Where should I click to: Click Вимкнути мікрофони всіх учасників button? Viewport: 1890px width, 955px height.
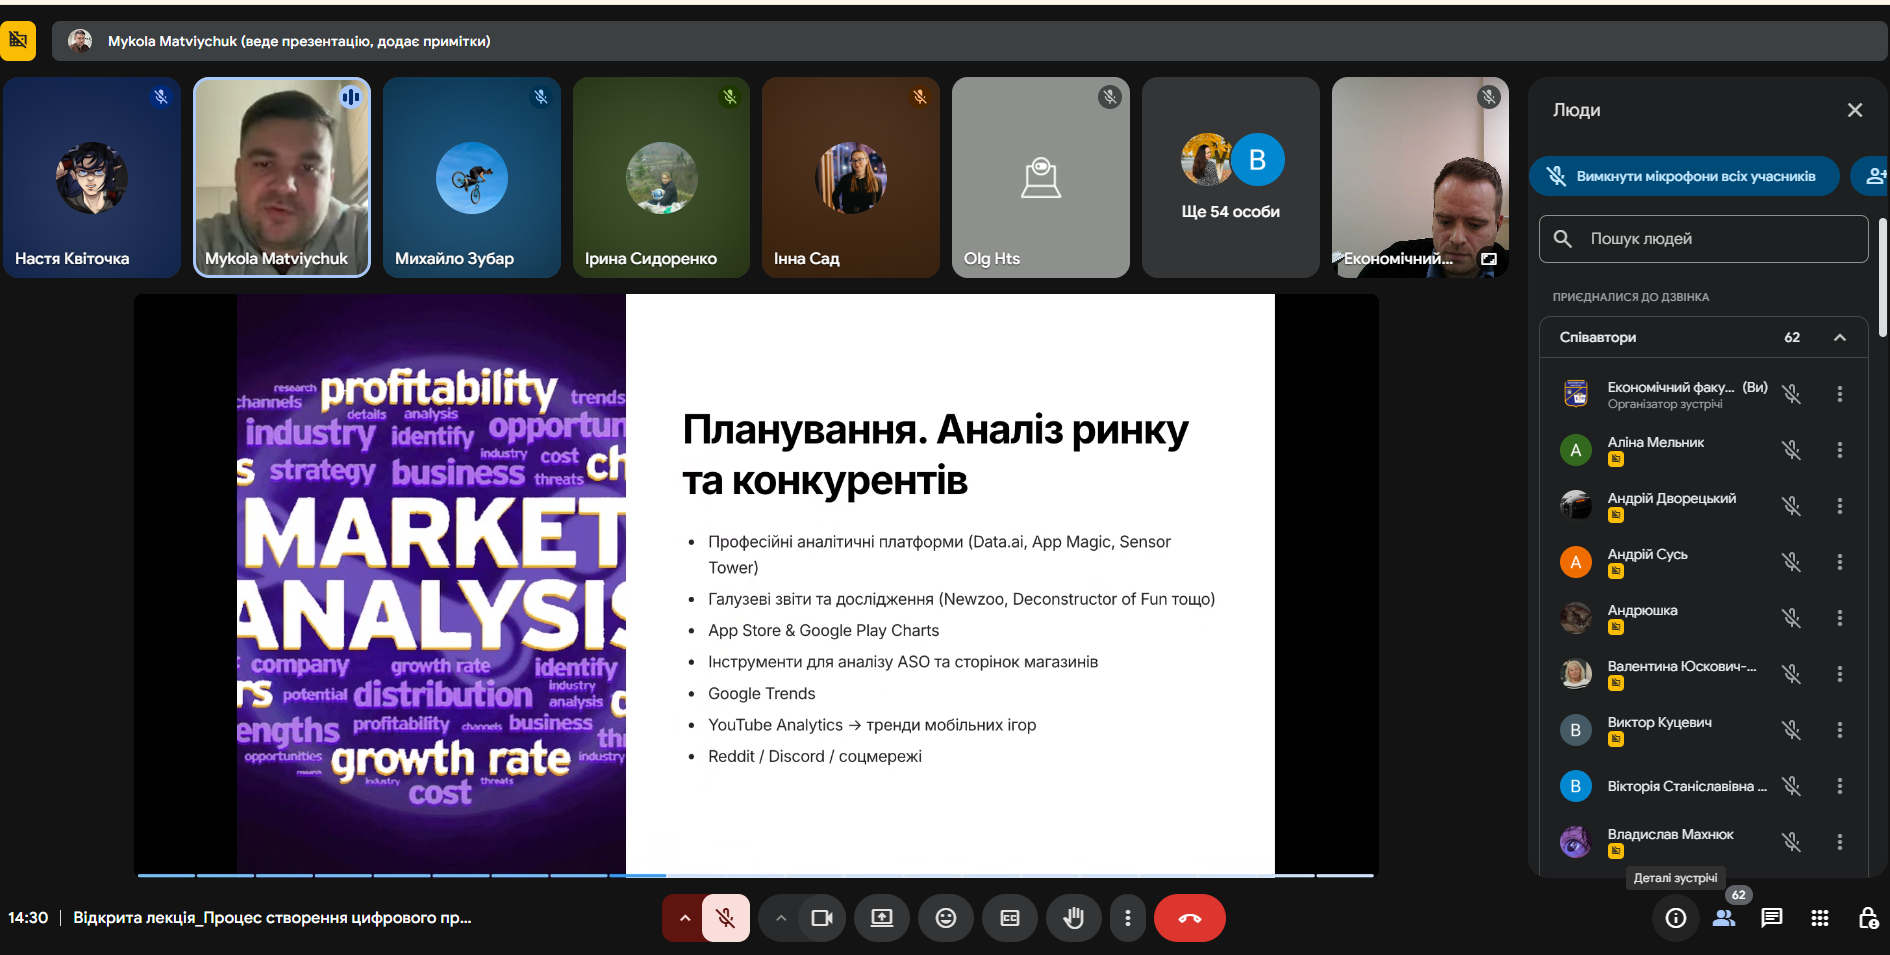click(1684, 177)
